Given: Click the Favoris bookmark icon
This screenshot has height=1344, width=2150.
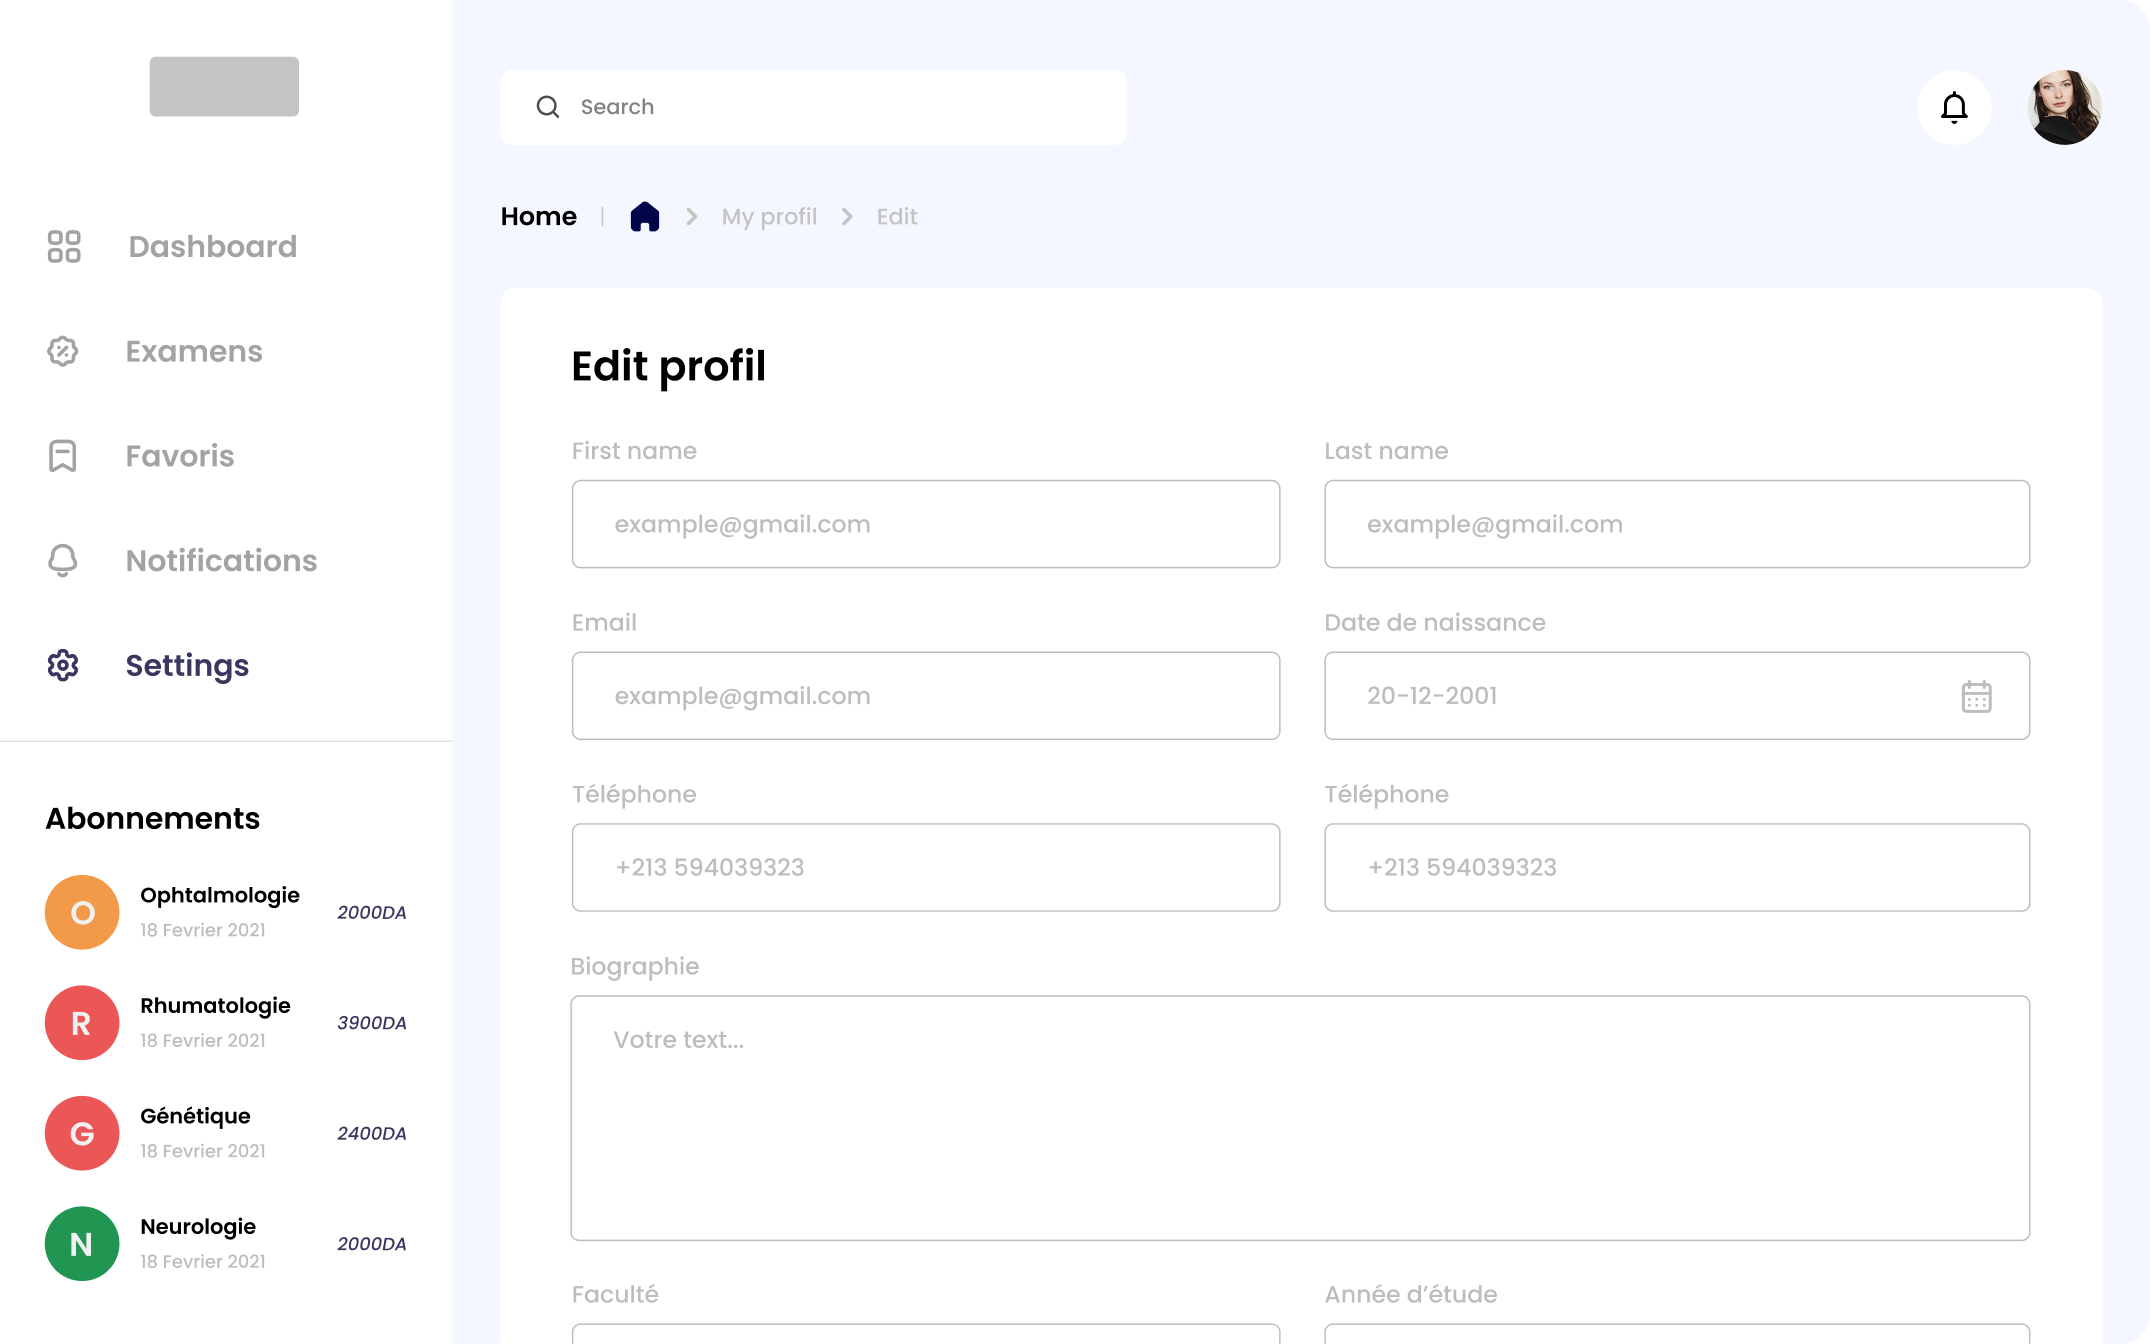Looking at the screenshot, I should point(63,456).
